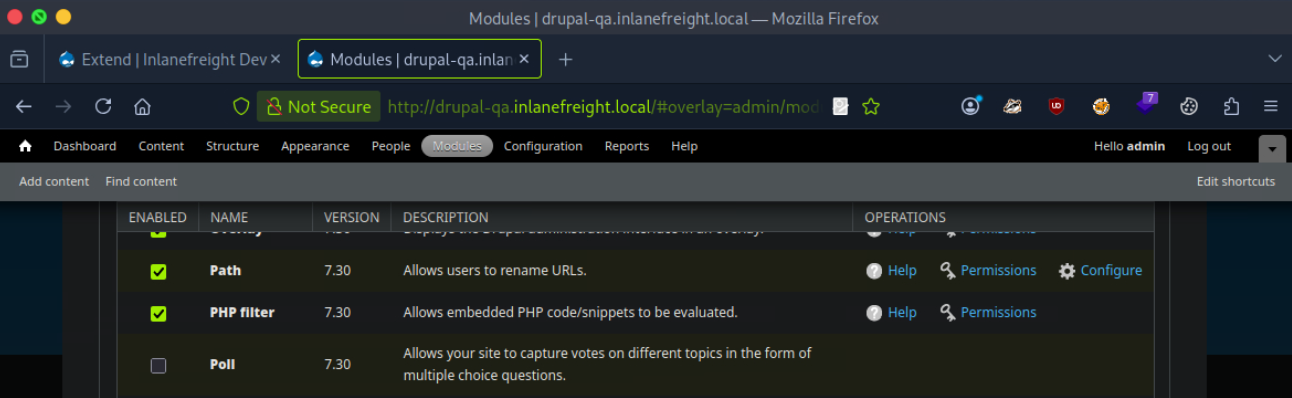Click the Drupal home icon in admin toolbar

click(25, 146)
